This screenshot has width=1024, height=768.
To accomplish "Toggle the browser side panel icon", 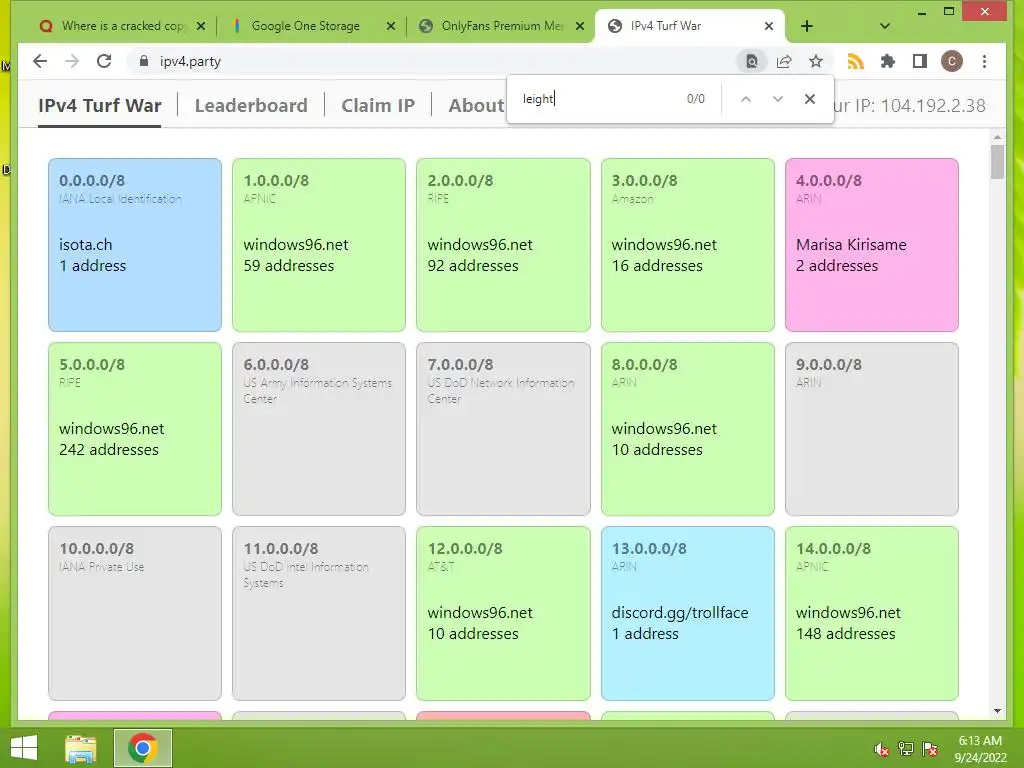I will [x=920, y=61].
